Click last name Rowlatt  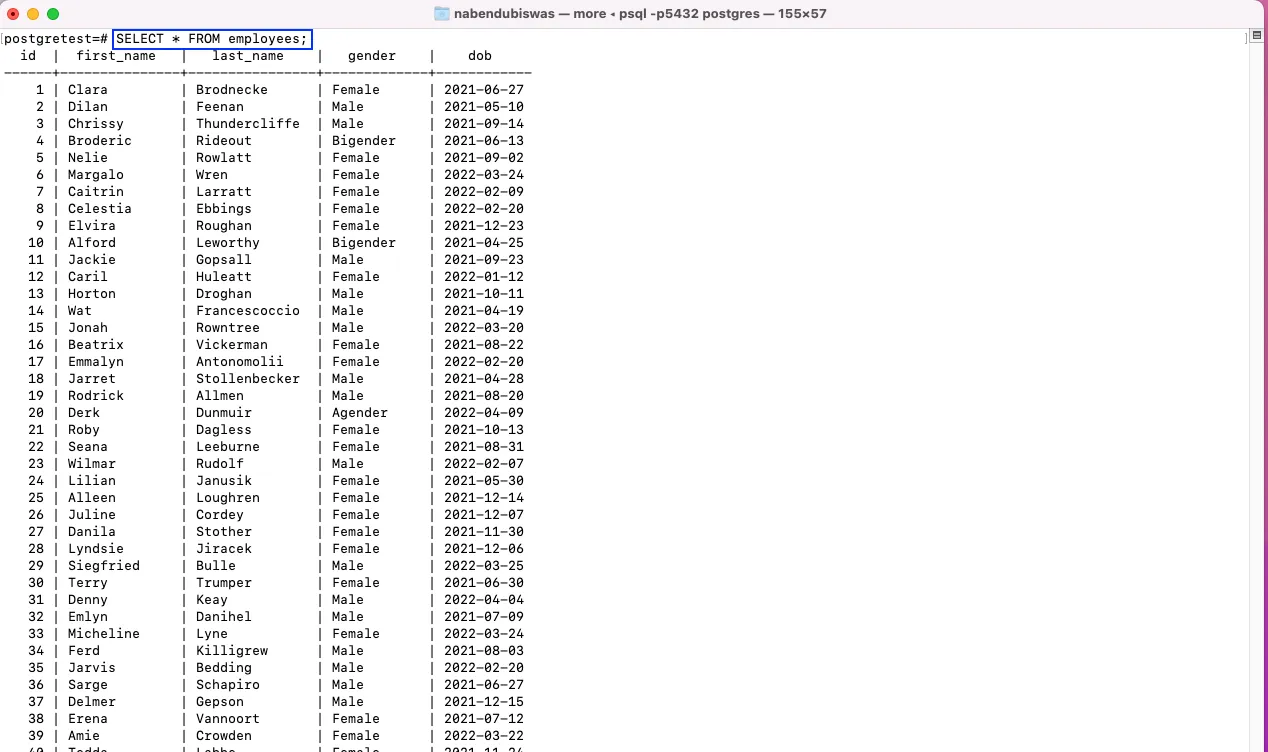[x=224, y=158]
